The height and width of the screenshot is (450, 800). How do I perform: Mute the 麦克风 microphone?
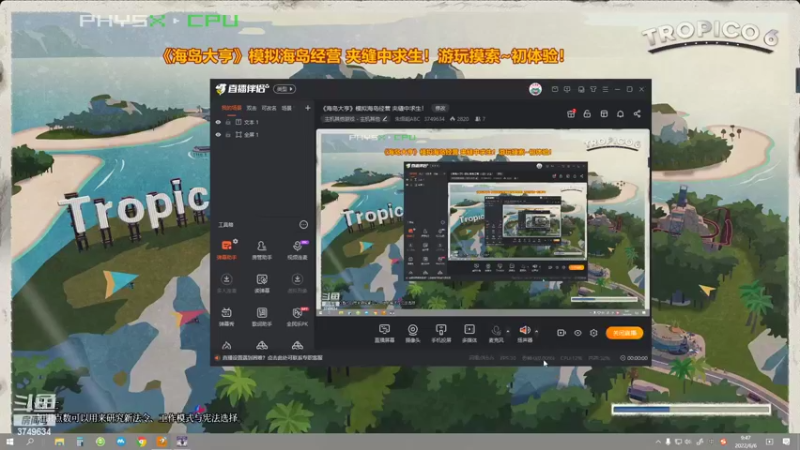496,333
